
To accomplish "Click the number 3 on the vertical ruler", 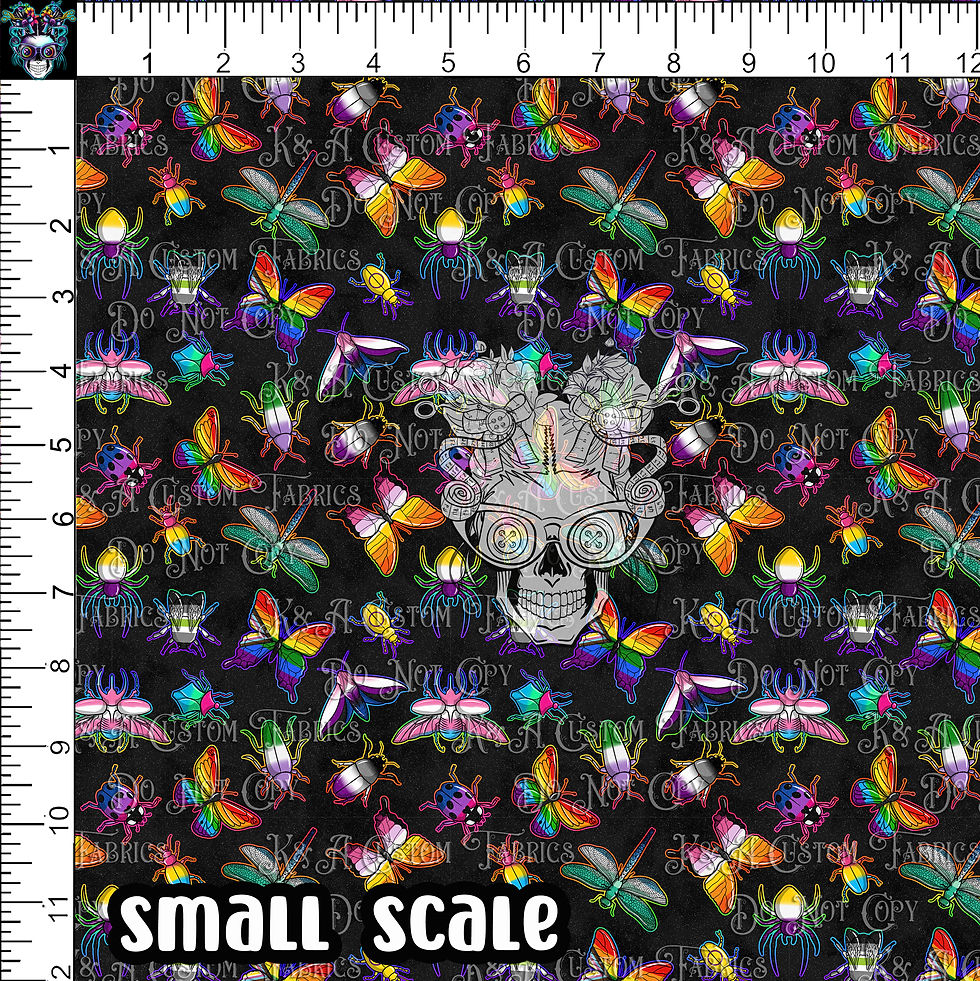I will pos(63,296).
